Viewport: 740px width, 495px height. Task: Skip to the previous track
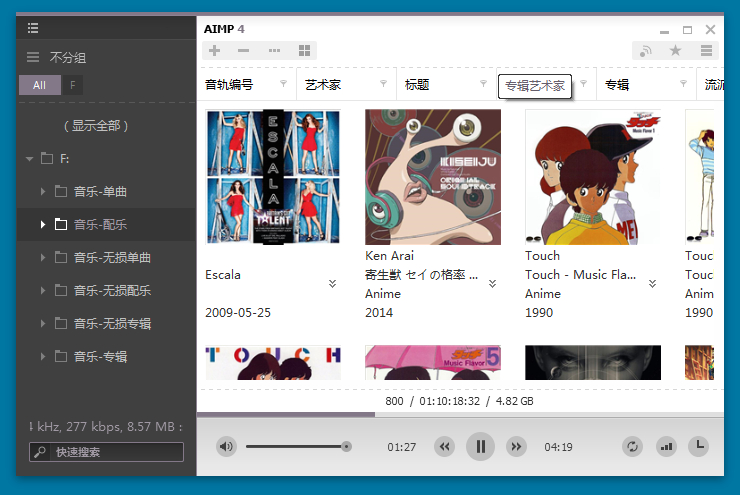tap(445, 446)
